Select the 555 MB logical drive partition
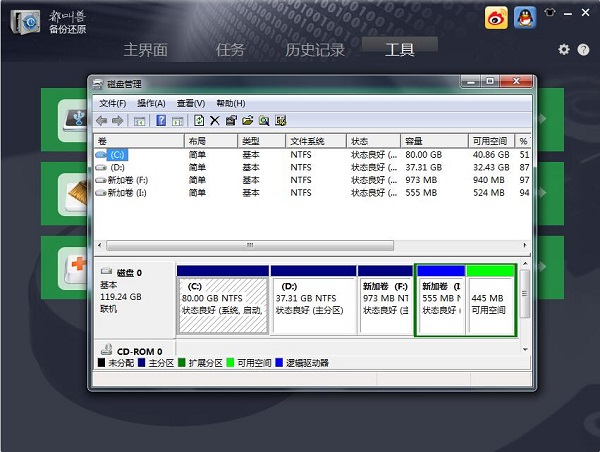 (441, 300)
